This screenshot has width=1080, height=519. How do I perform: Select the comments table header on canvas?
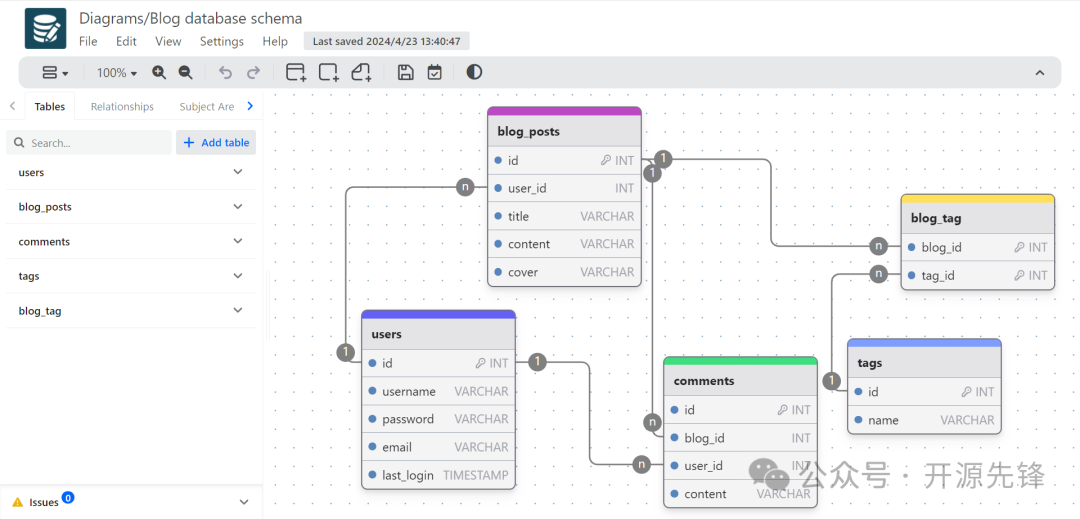(x=740, y=381)
